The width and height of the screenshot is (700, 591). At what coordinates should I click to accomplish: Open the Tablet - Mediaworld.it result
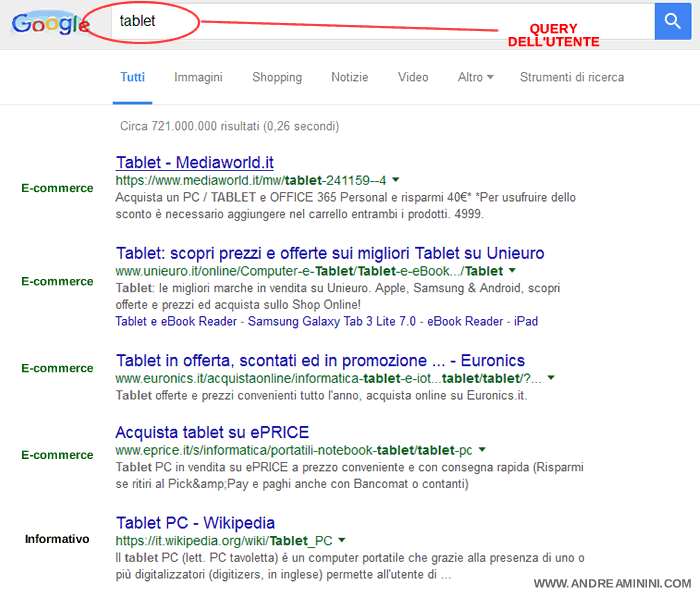[195, 162]
